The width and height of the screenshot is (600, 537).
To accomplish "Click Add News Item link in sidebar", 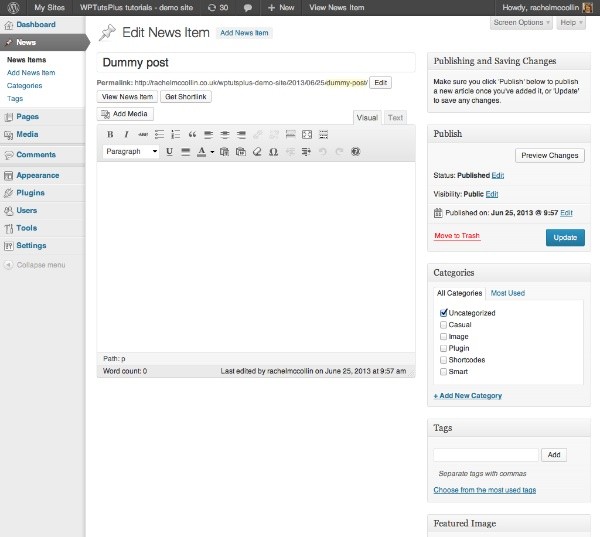I will (x=31, y=73).
